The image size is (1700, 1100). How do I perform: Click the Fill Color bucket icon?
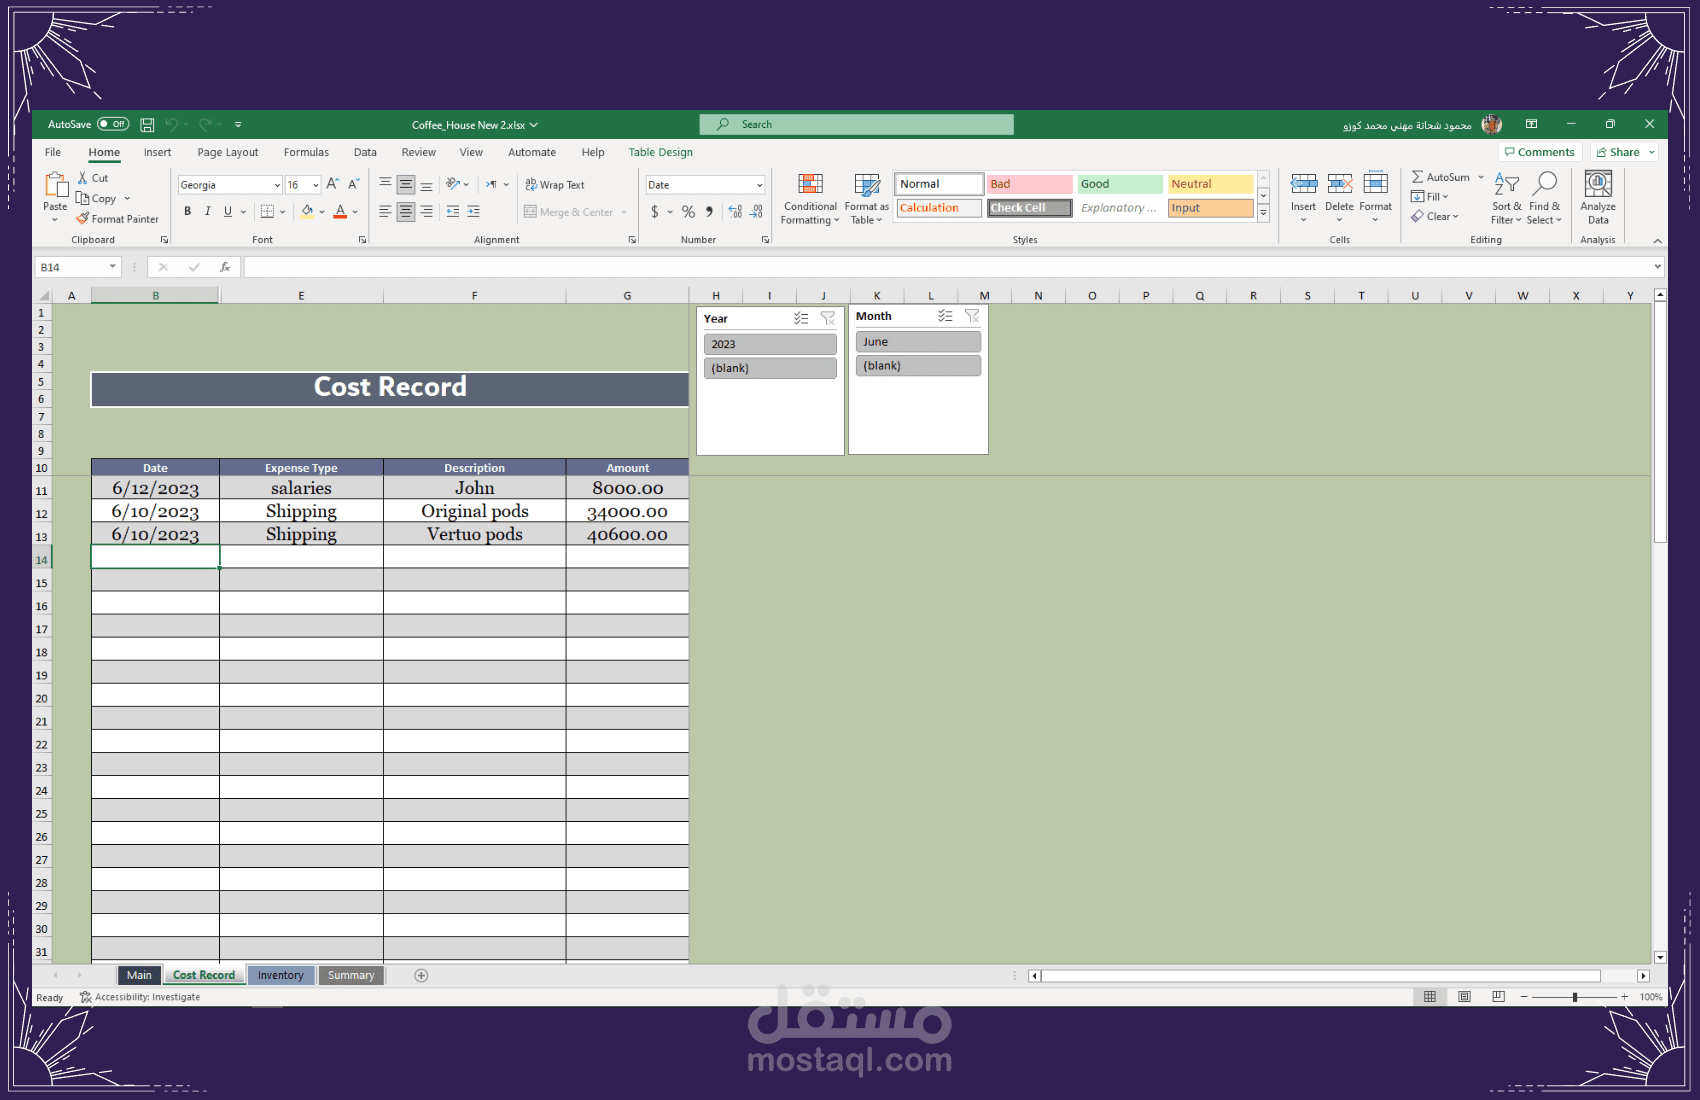click(307, 212)
